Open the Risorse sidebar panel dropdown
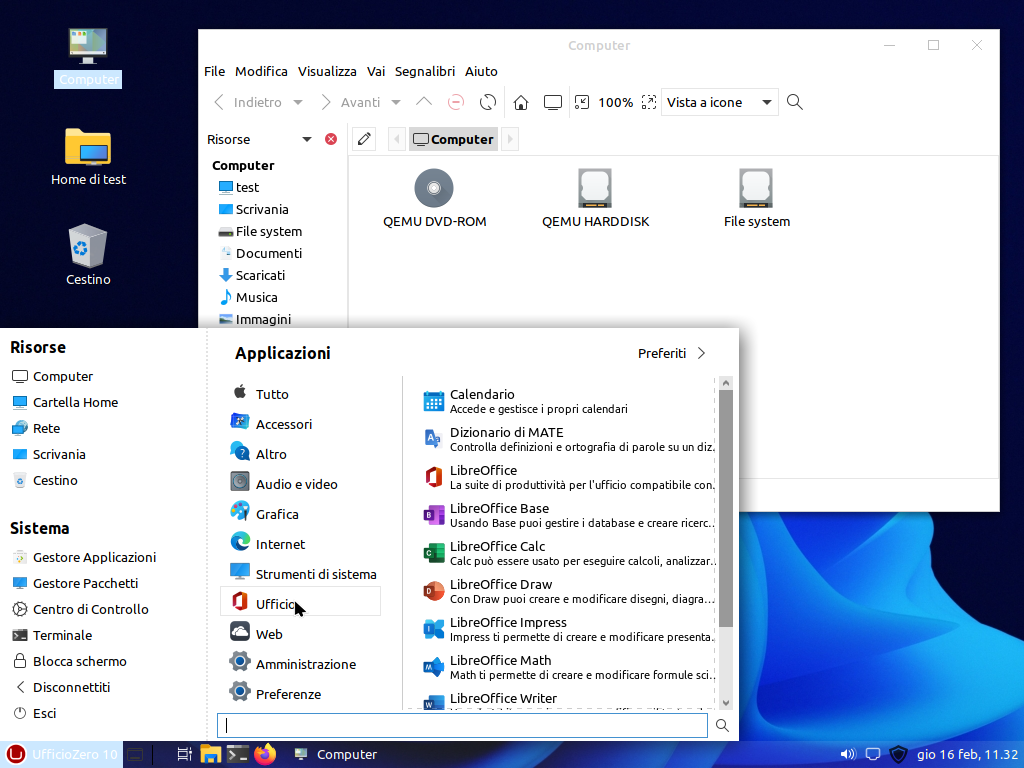Image resolution: width=1024 pixels, height=768 pixels. (307, 138)
